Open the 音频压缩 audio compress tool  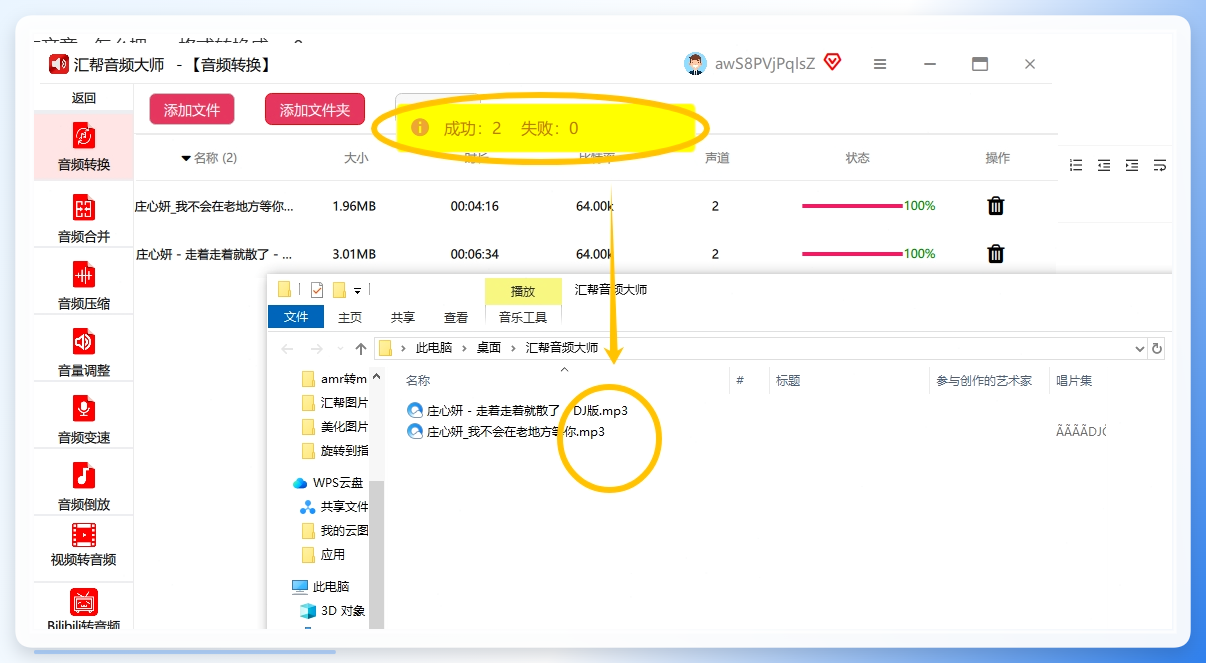tap(84, 286)
